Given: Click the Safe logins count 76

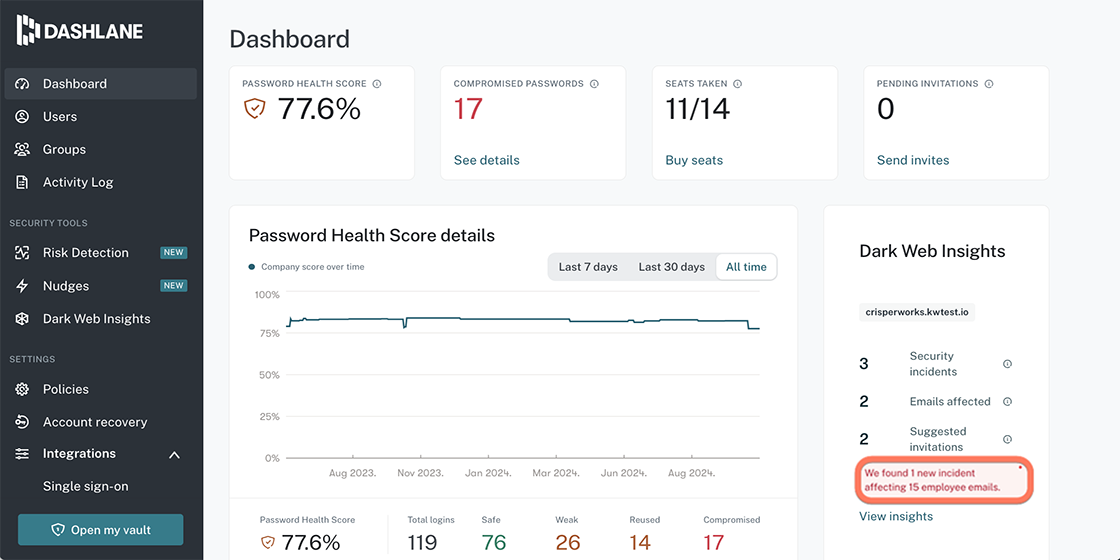Looking at the screenshot, I should tap(494, 543).
